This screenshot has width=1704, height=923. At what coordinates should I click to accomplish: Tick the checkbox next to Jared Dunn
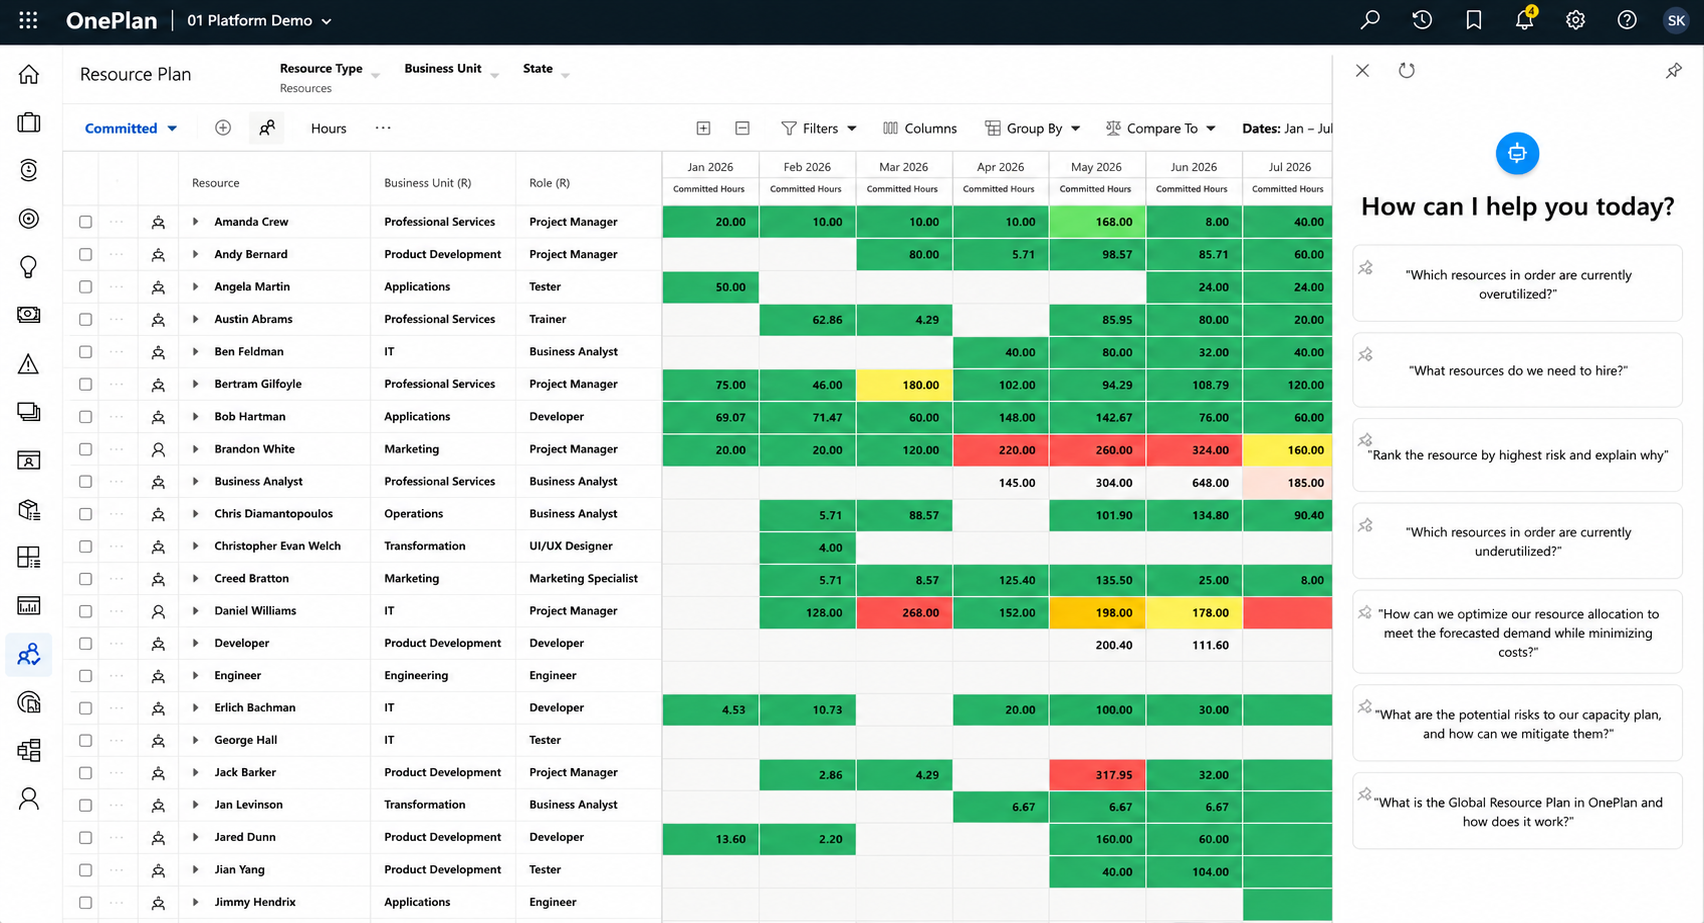tap(85, 838)
